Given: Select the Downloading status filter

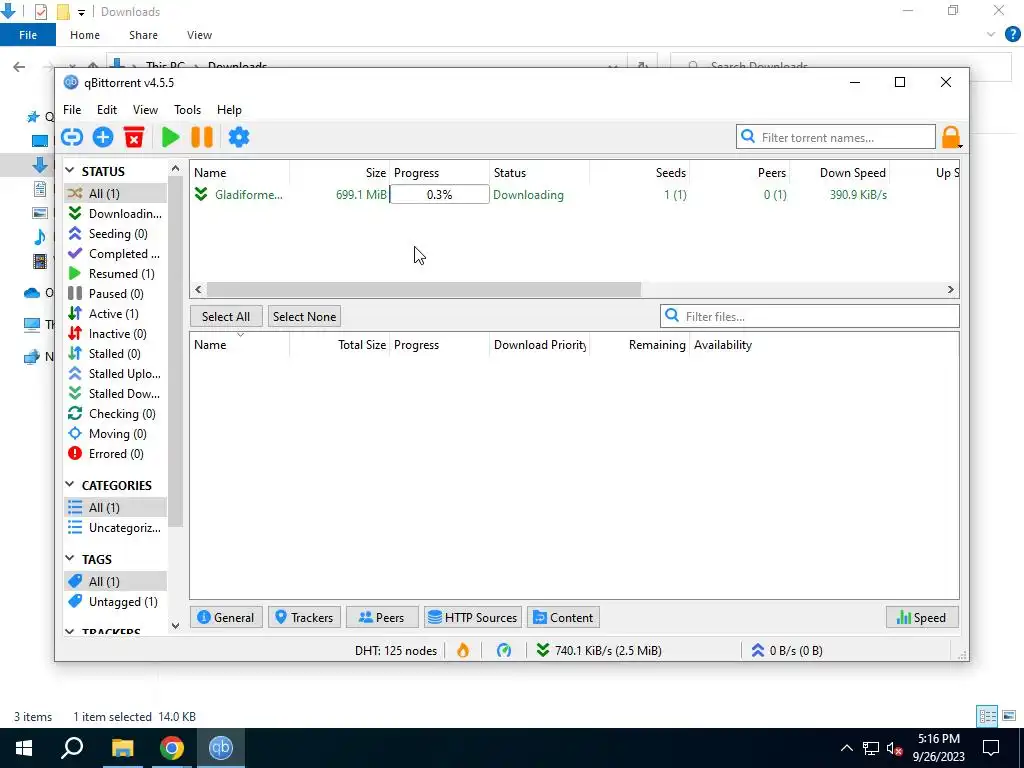Looking at the screenshot, I should point(116,214).
